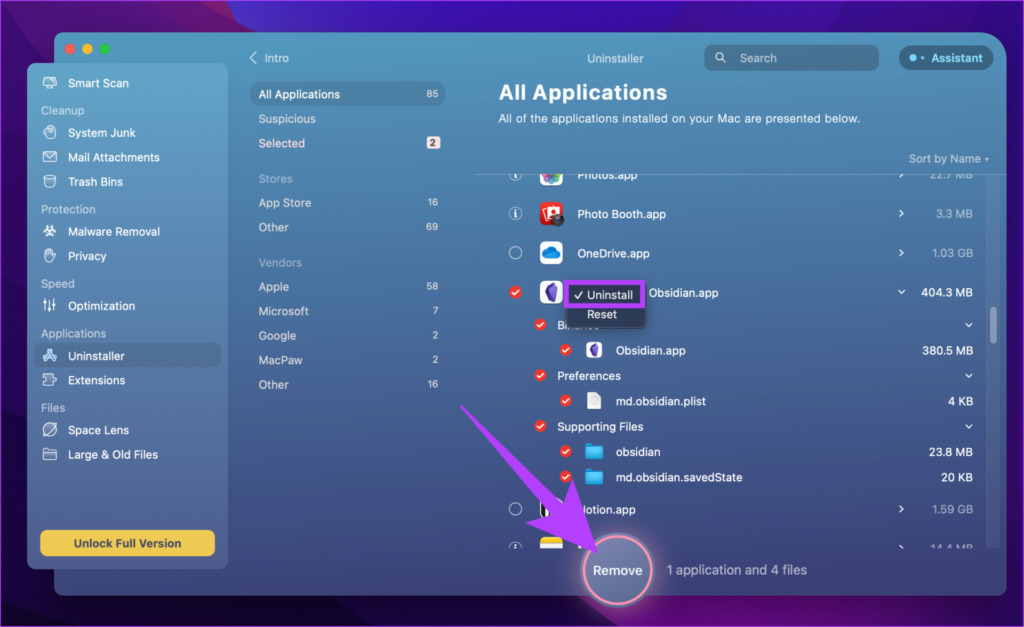This screenshot has width=1024, height=627.
Task: Click the OneDrive cloud app icon
Action: pos(551,253)
